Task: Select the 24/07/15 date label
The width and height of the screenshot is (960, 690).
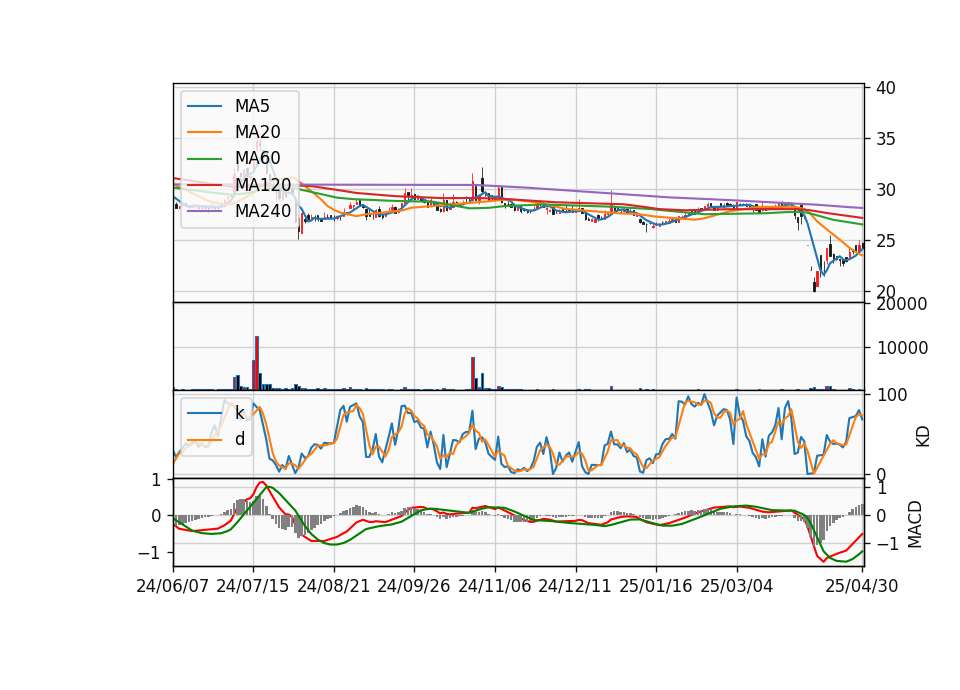Action: click(253, 586)
